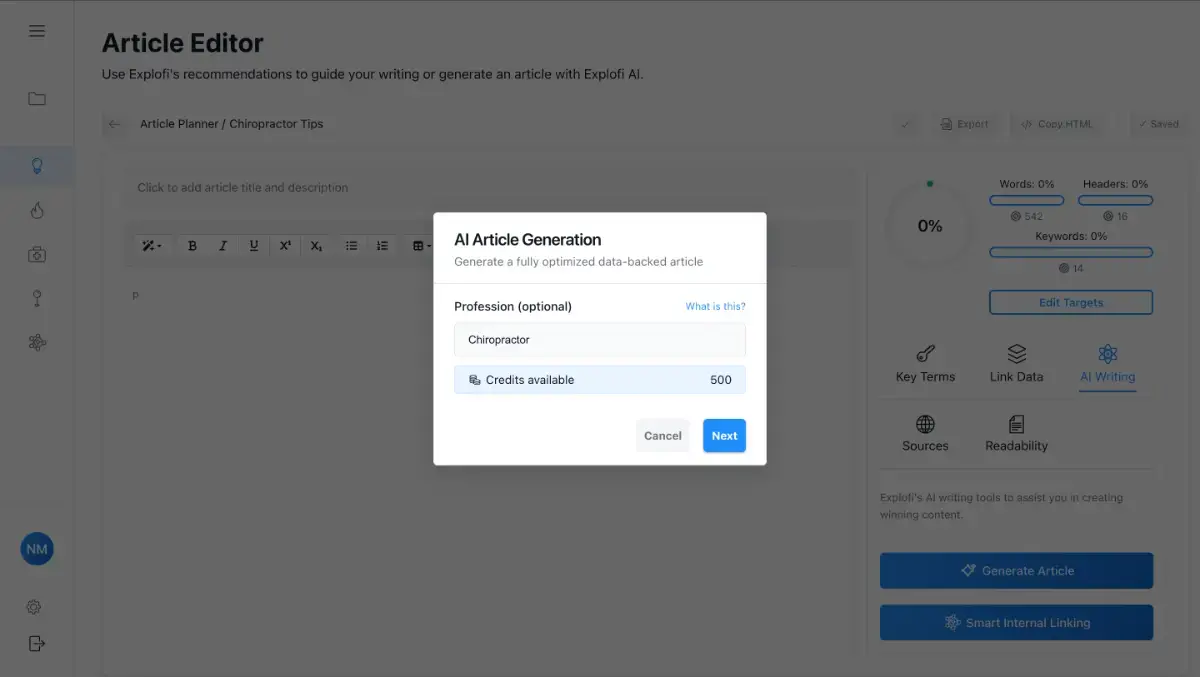
Task: Open the Readability tab
Action: (x=1016, y=434)
